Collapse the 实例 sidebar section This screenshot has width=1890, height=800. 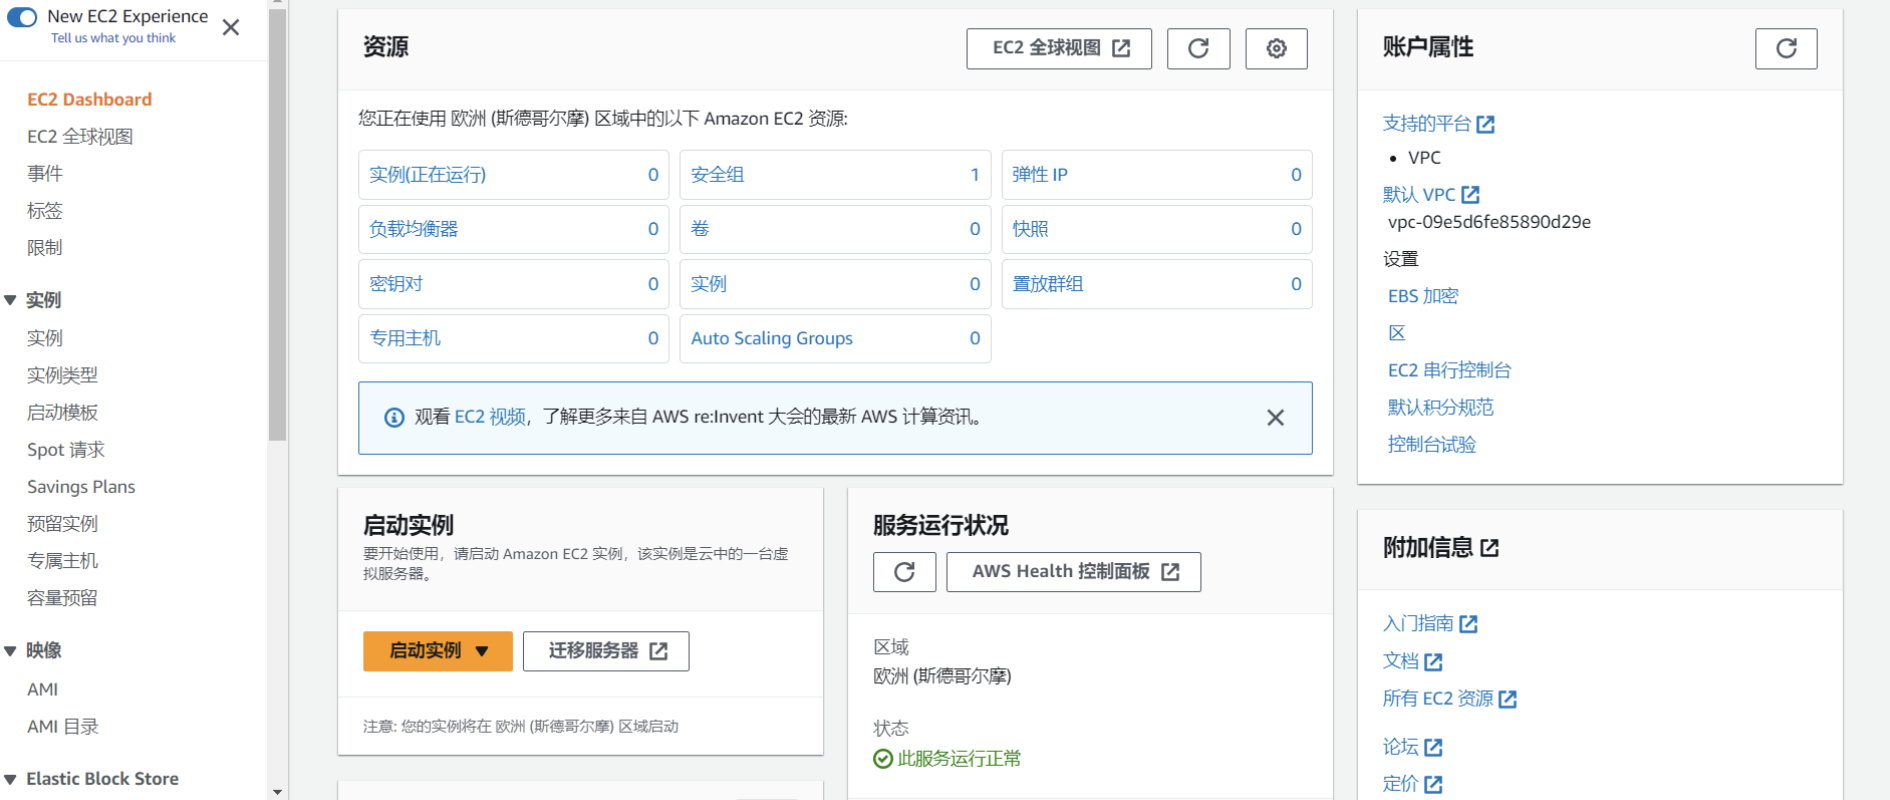pyautogui.click(x=11, y=300)
